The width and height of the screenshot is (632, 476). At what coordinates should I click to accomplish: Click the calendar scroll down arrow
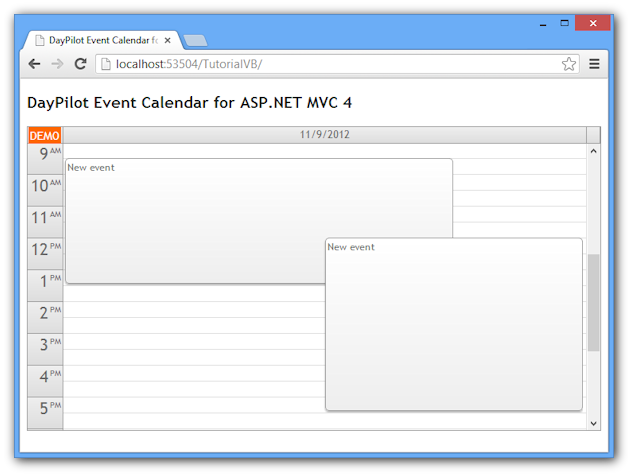[593, 423]
